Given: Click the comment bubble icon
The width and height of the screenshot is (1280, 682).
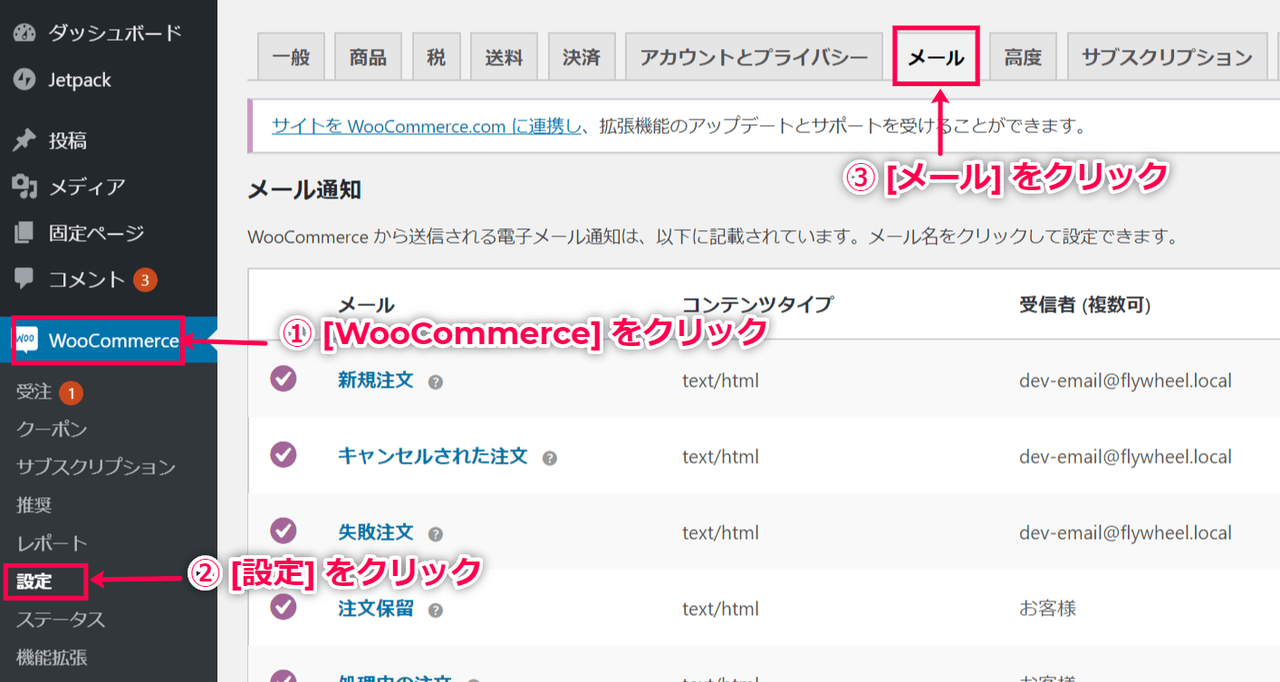Looking at the screenshot, I should tap(25, 279).
